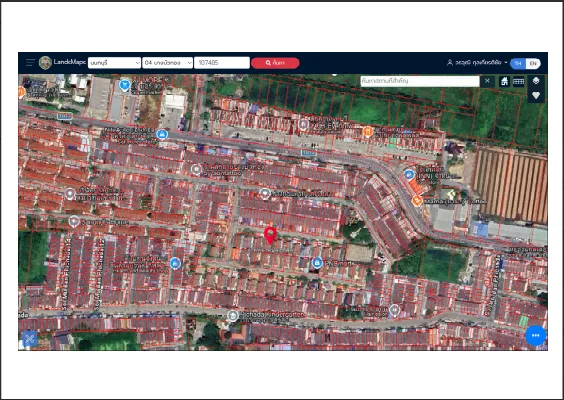Click the house icon map tool
The image size is (564, 400).
pos(504,81)
